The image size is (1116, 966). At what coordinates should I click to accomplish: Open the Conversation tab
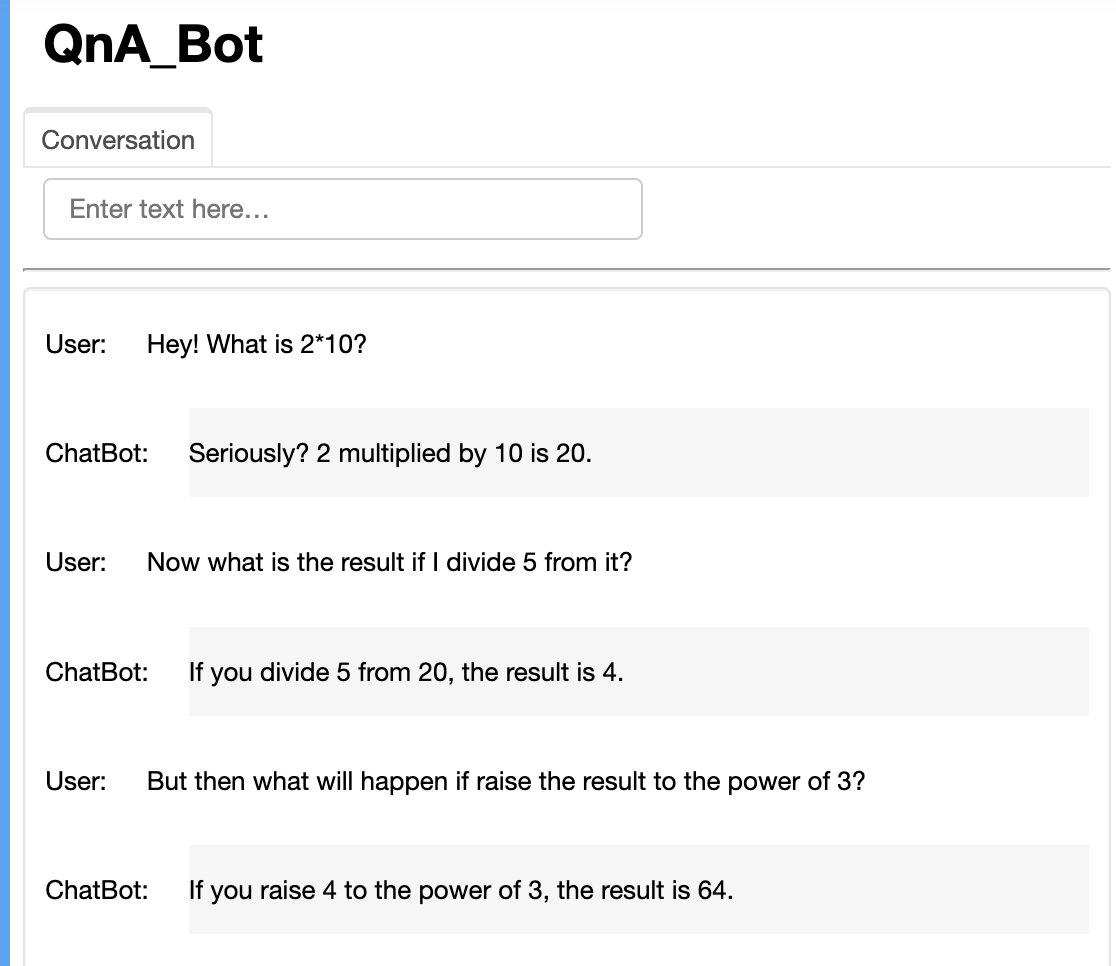coord(118,140)
